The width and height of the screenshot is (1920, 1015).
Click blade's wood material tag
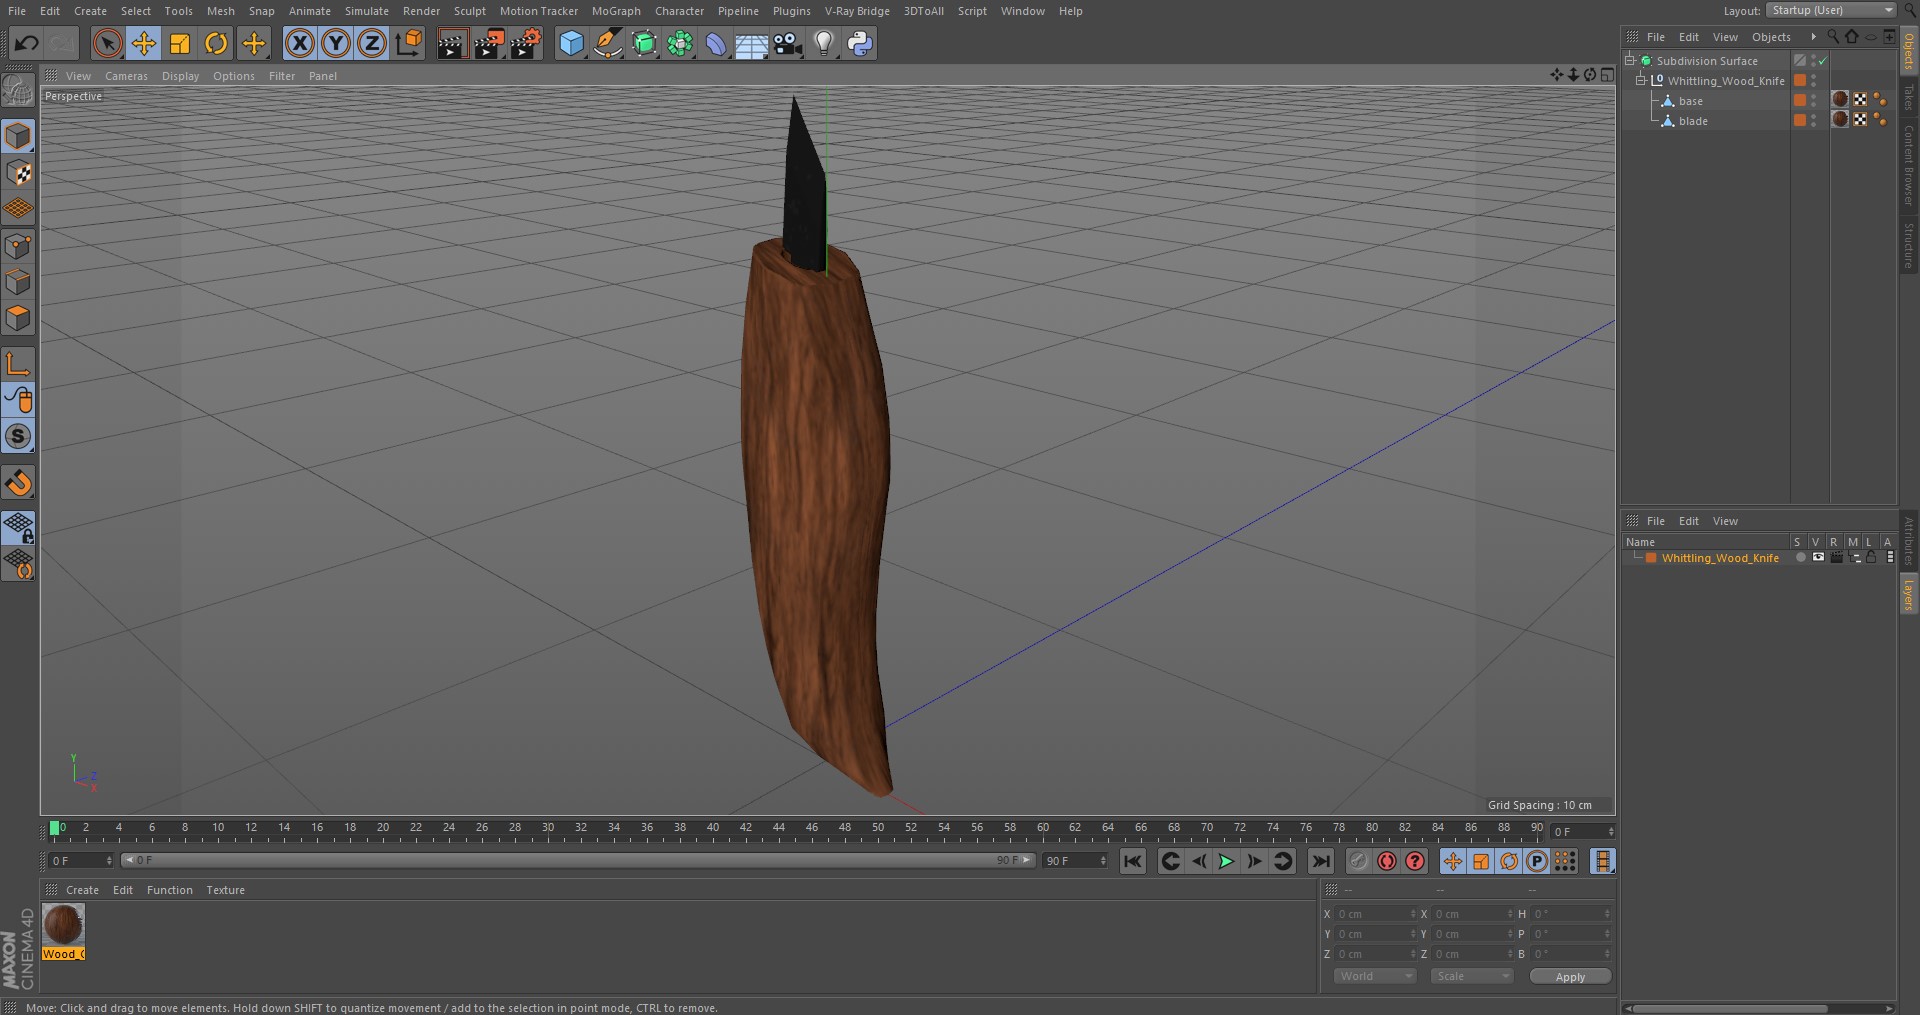pos(1840,119)
